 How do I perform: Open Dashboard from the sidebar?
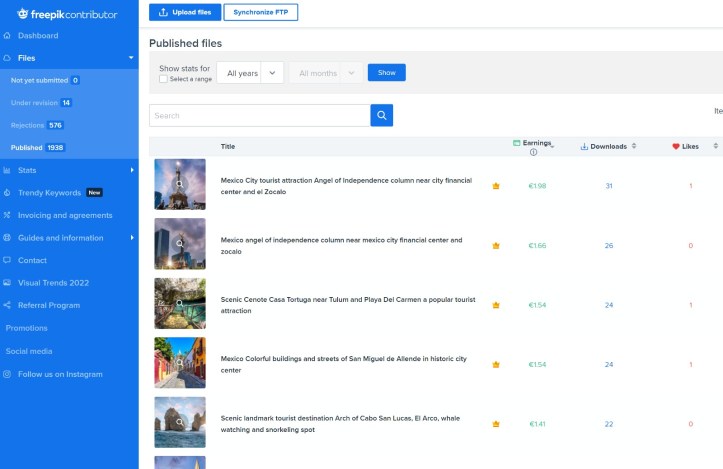[38, 36]
